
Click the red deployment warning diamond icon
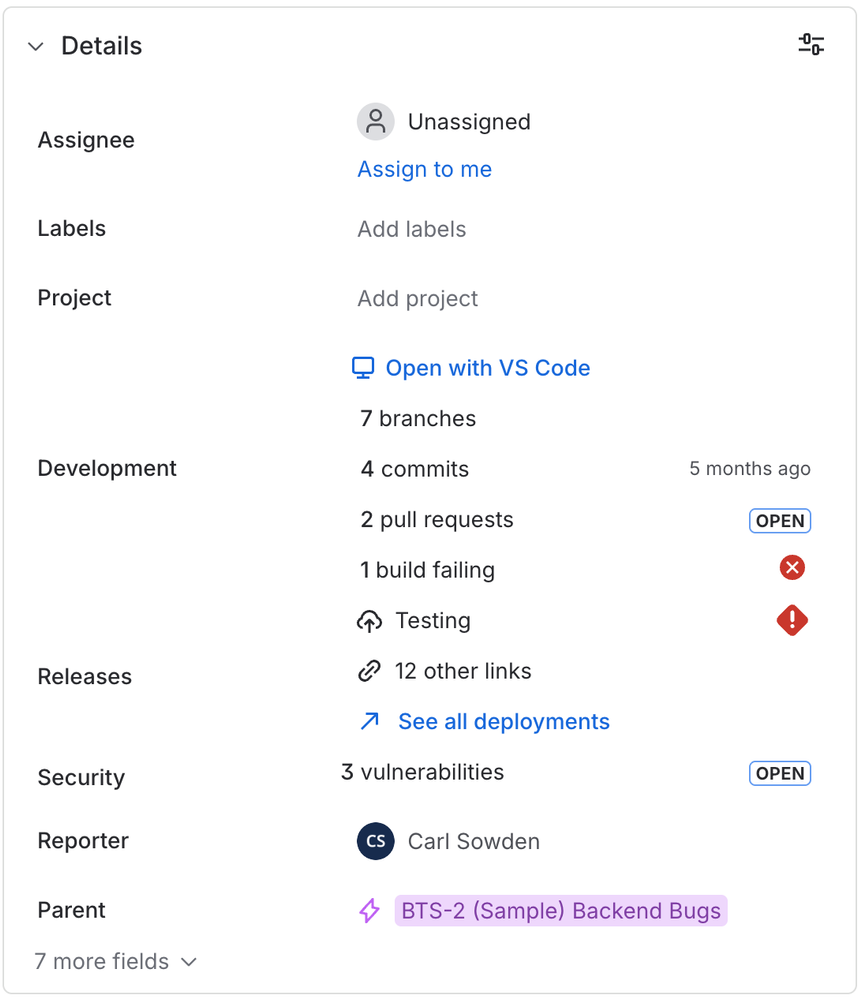coord(792,620)
